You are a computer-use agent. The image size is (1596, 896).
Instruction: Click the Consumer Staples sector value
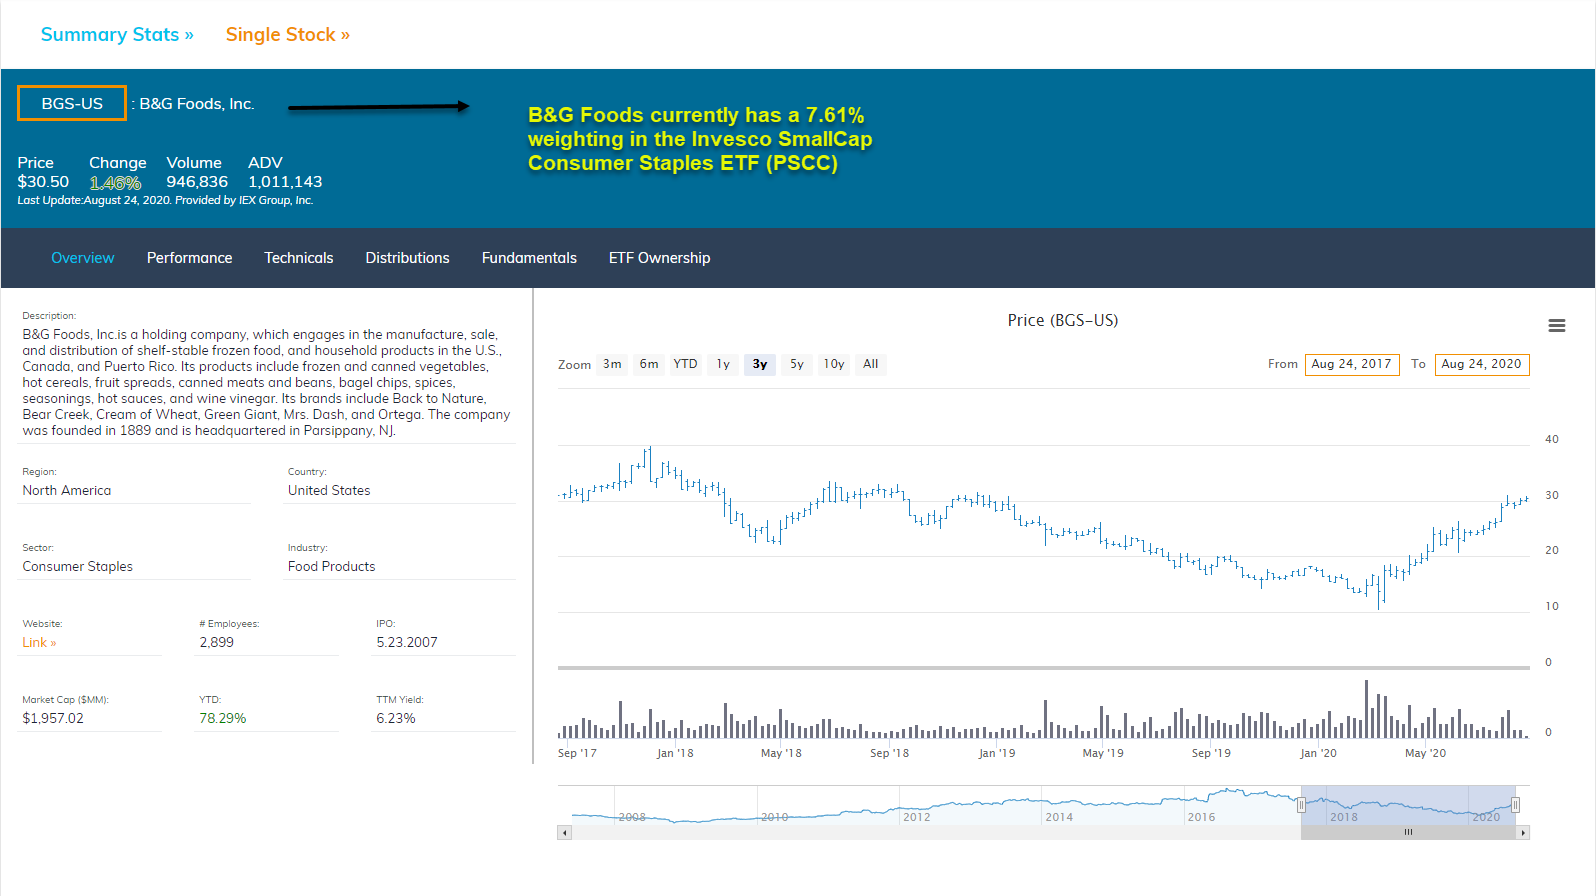click(x=78, y=567)
